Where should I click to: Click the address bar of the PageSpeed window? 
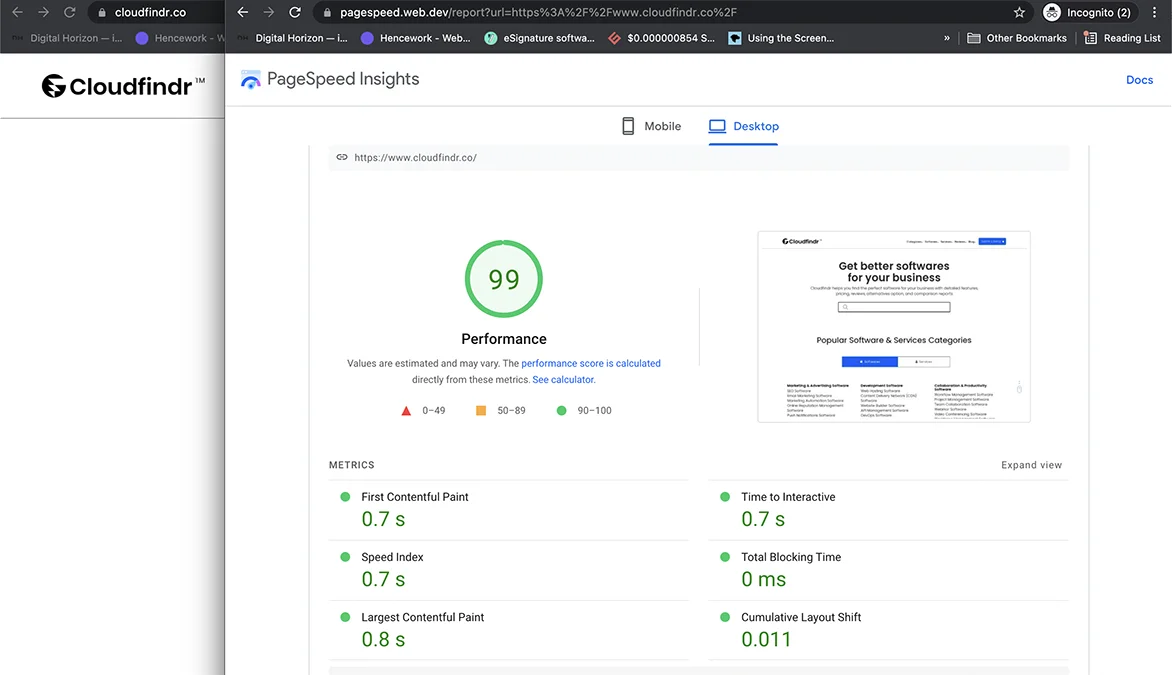673,12
